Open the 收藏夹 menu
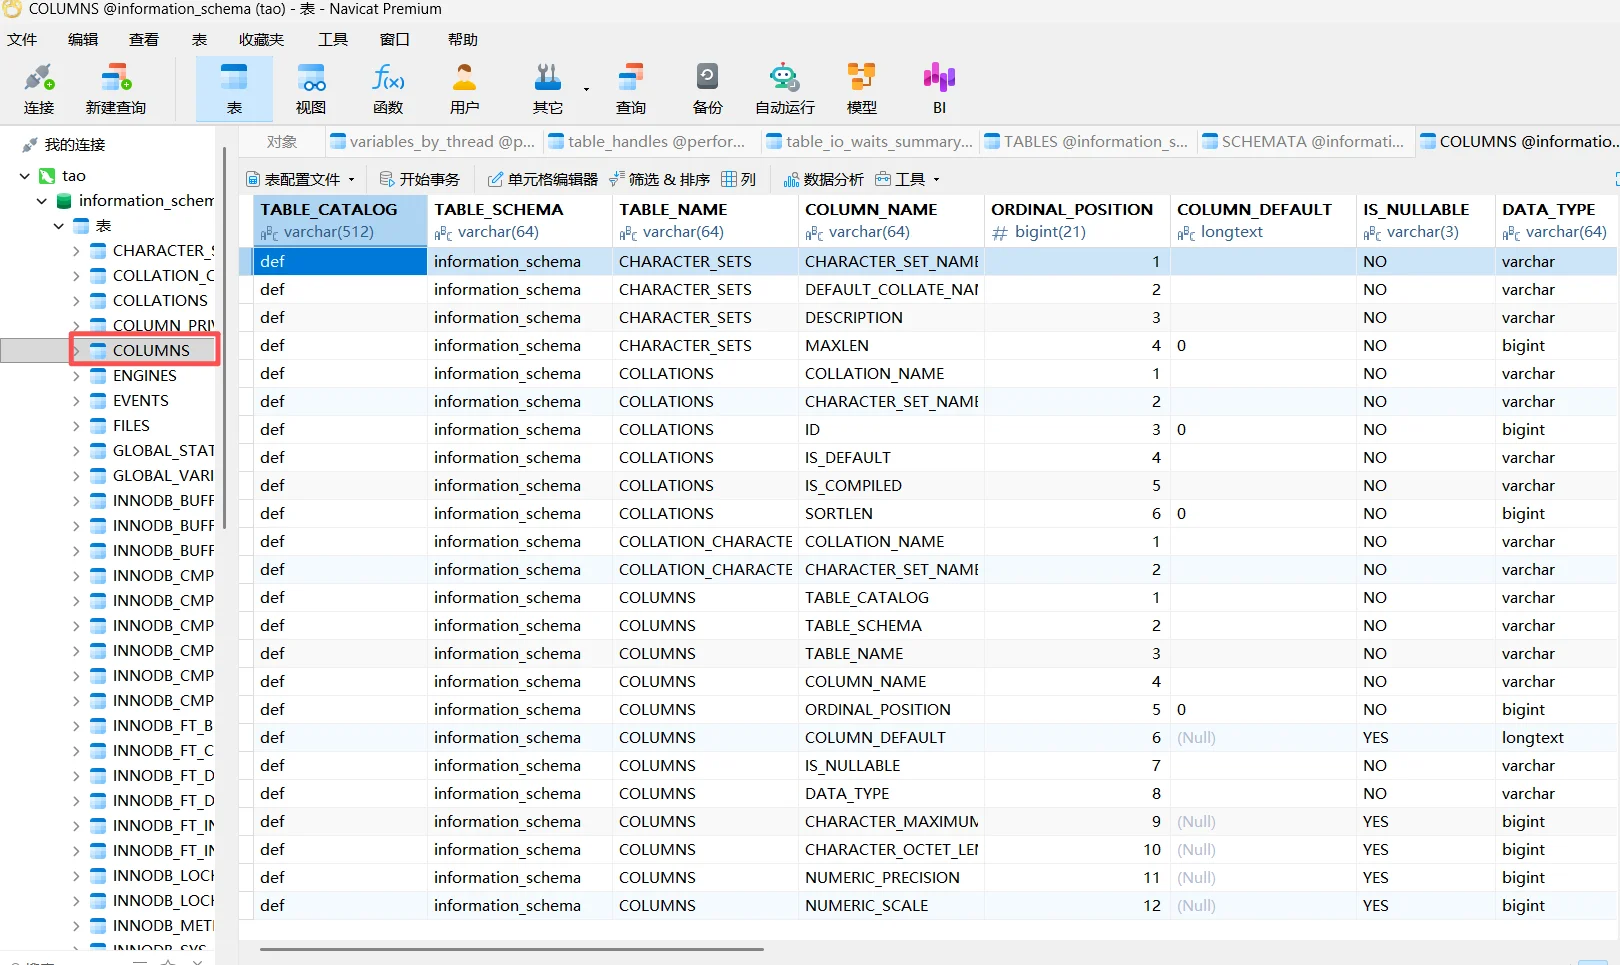 tap(261, 40)
